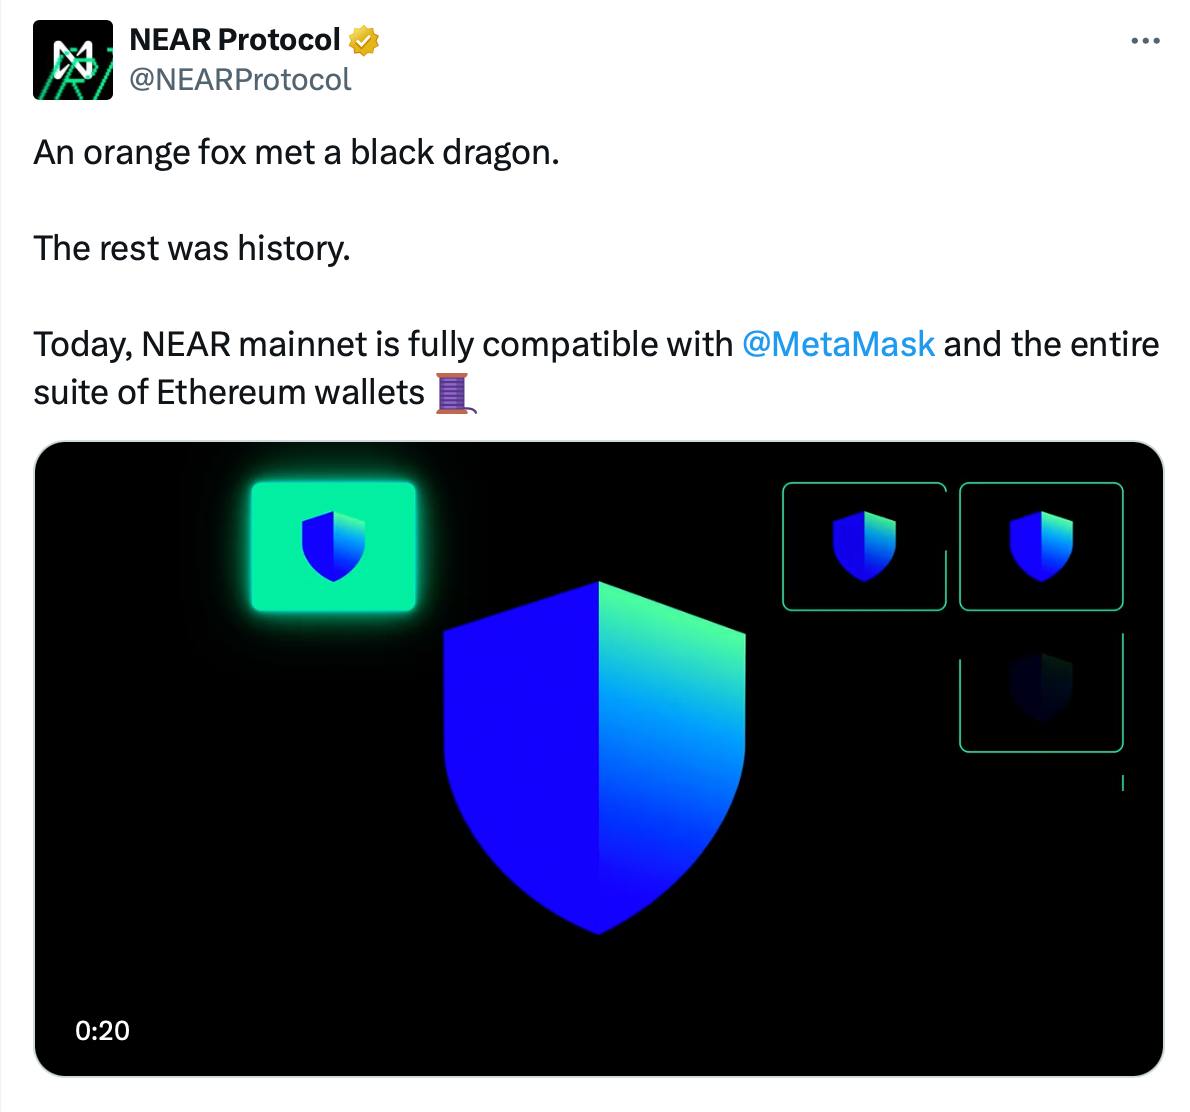Follow the @MetaMask mention link
Screen dimensions: 1190x1112
click(838, 344)
